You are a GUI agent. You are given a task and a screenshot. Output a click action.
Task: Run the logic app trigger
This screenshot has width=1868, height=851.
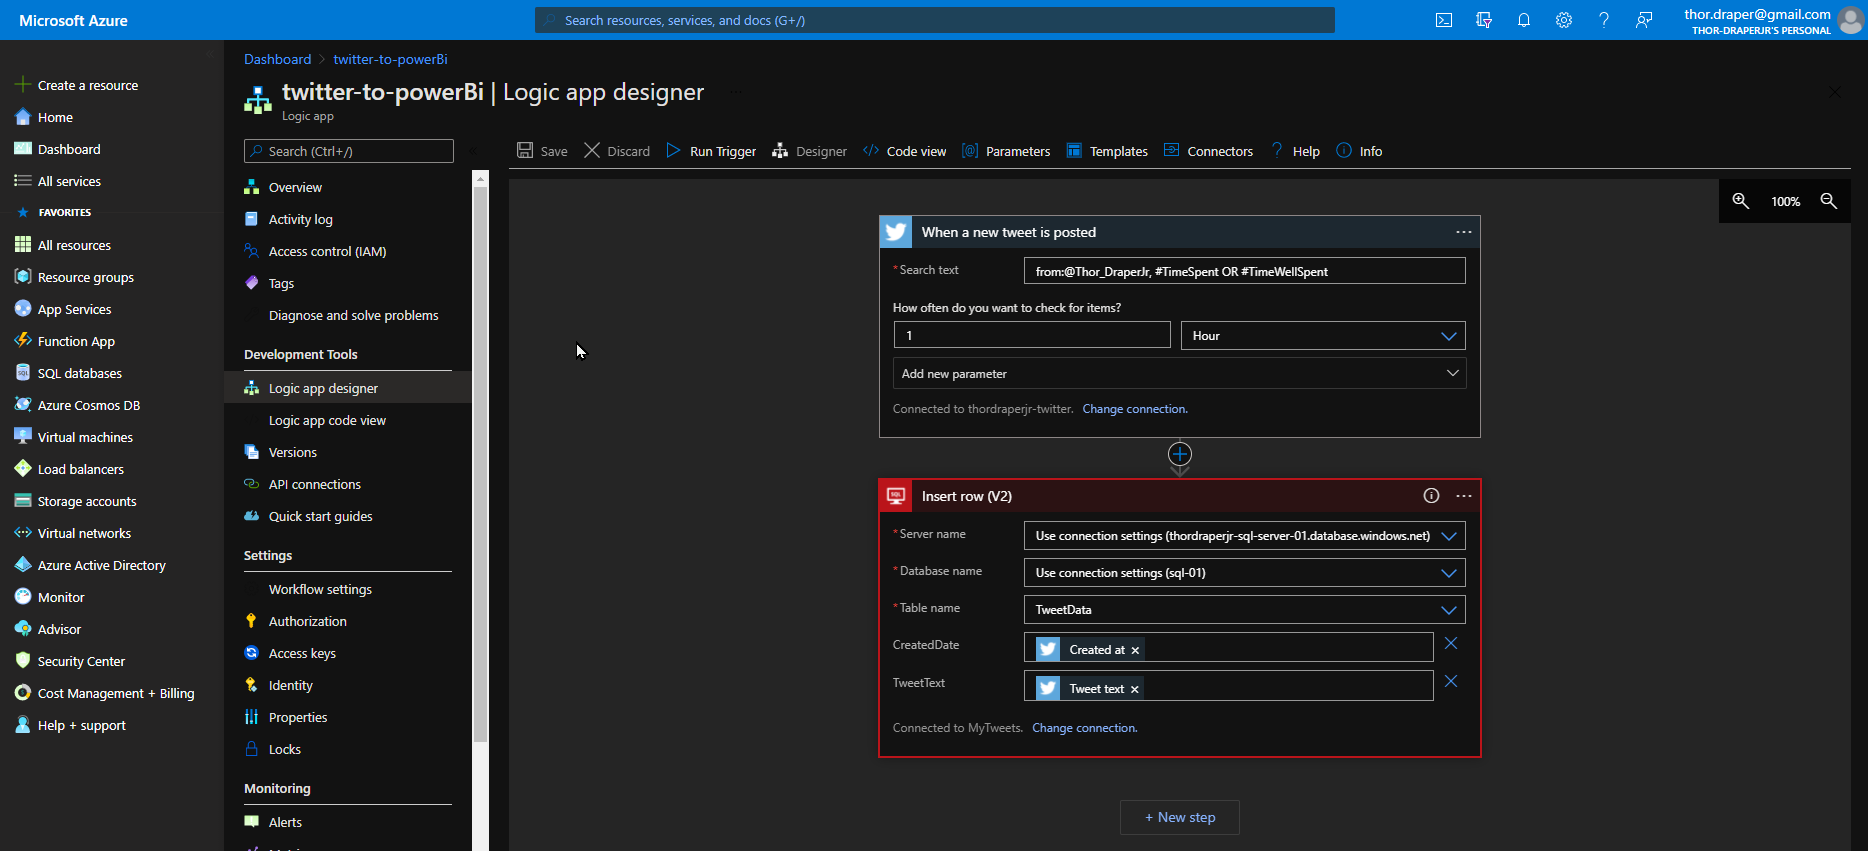pyautogui.click(x=711, y=151)
